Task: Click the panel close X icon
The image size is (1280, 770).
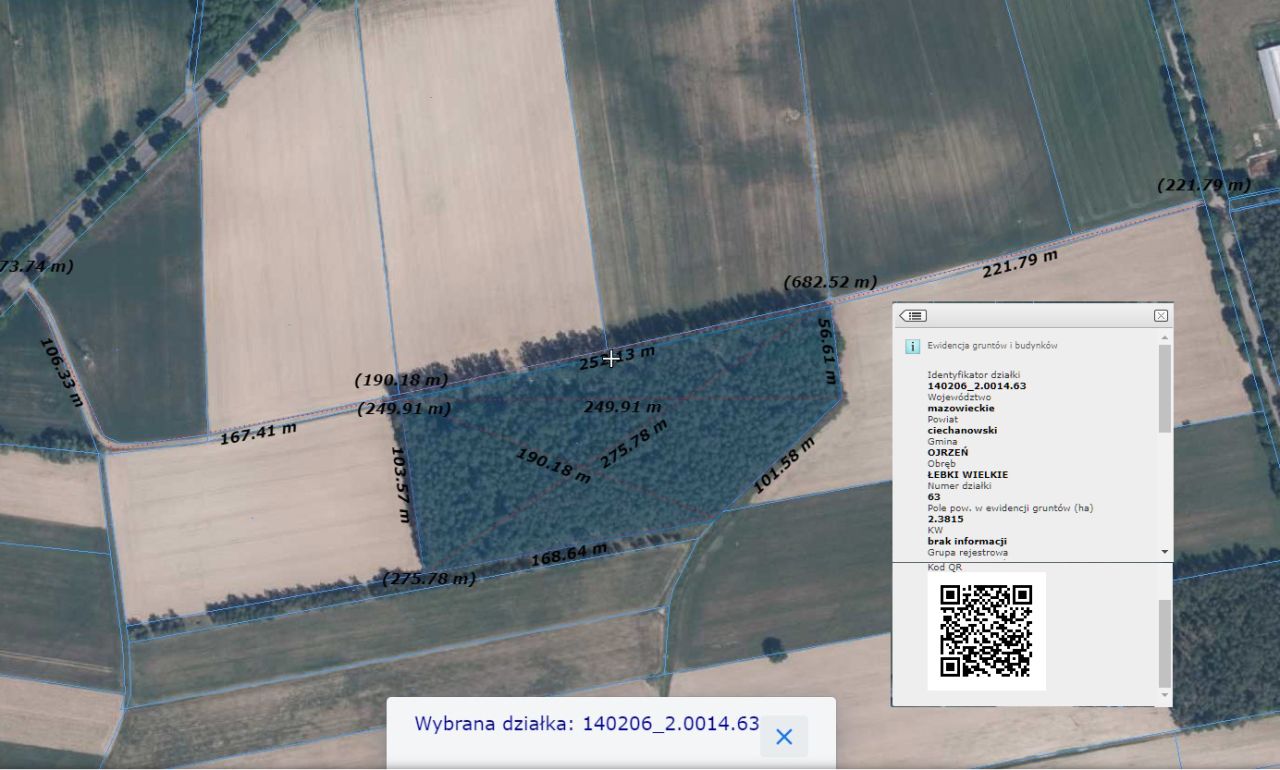Action: click(x=1162, y=315)
